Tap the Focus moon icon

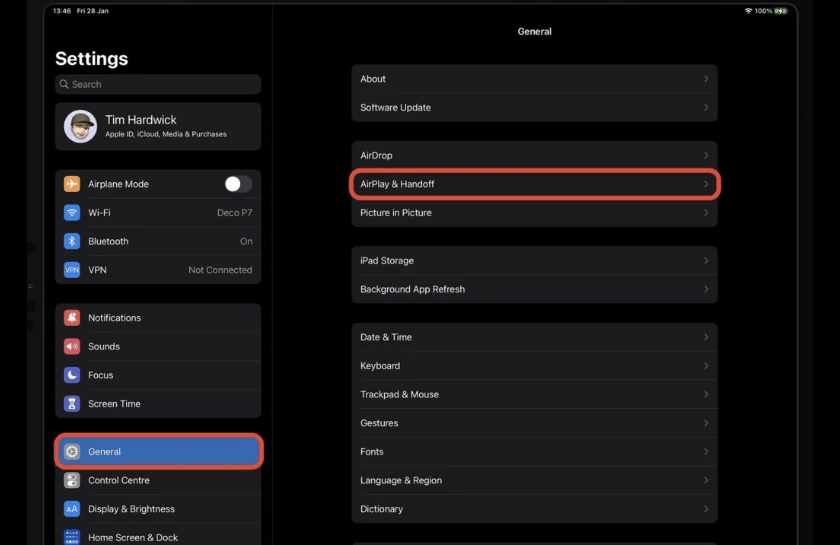pos(72,375)
